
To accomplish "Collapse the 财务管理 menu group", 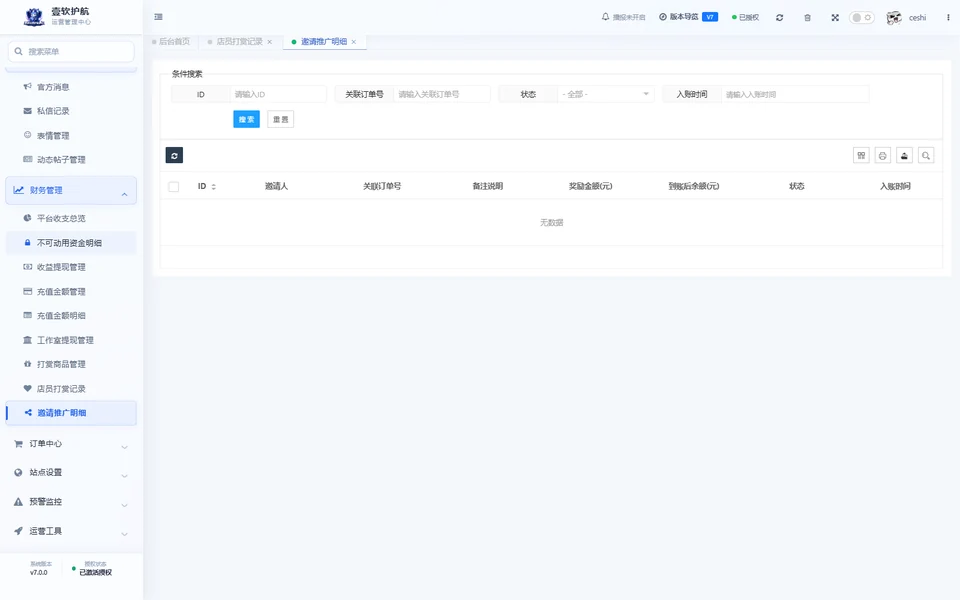I will coord(71,190).
